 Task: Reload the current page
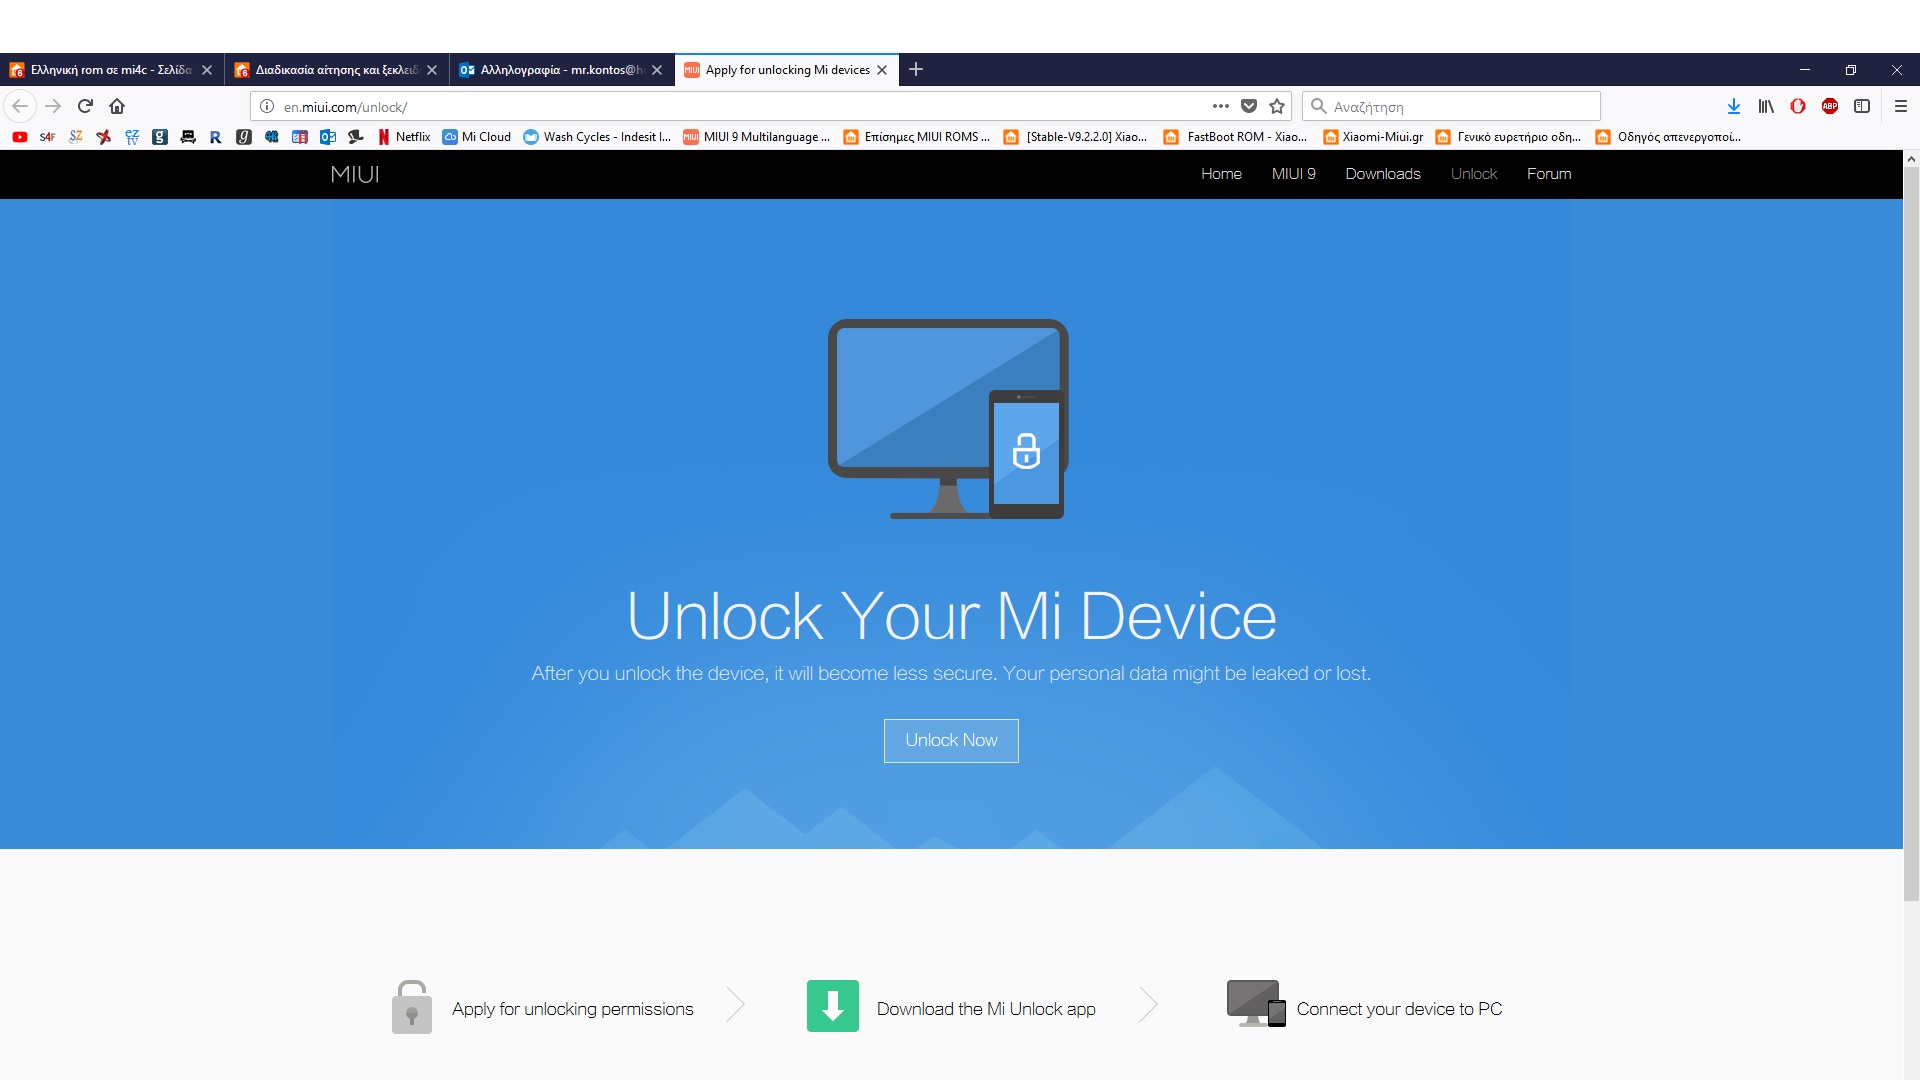[85, 106]
